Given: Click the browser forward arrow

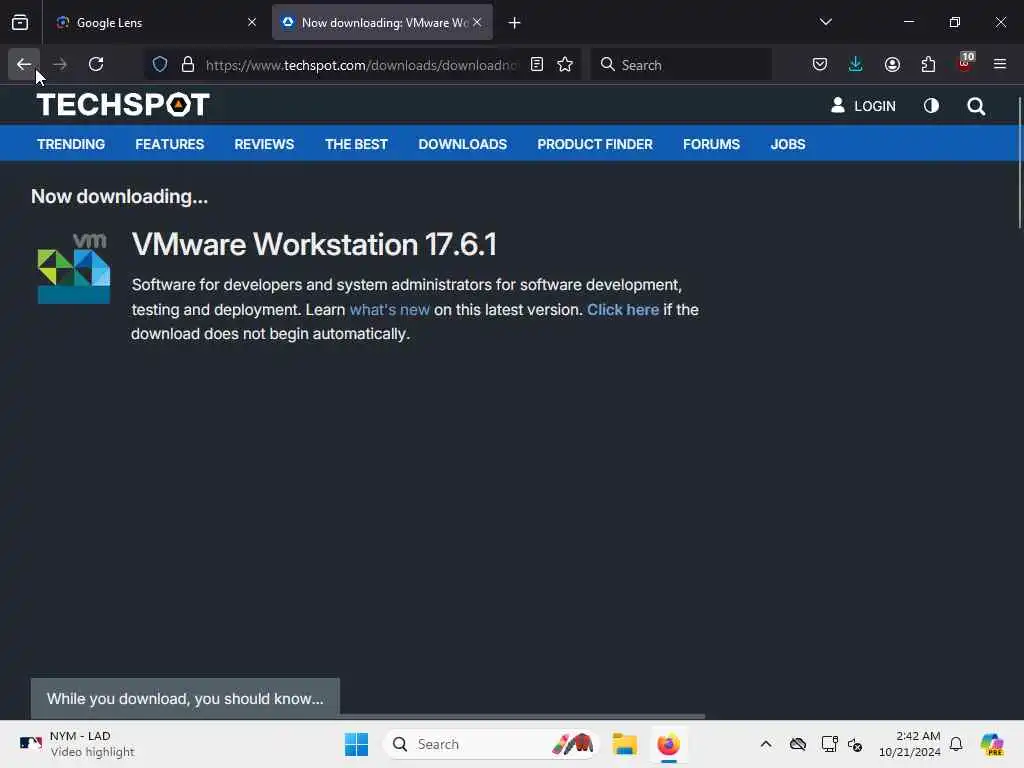Looking at the screenshot, I should [60, 64].
